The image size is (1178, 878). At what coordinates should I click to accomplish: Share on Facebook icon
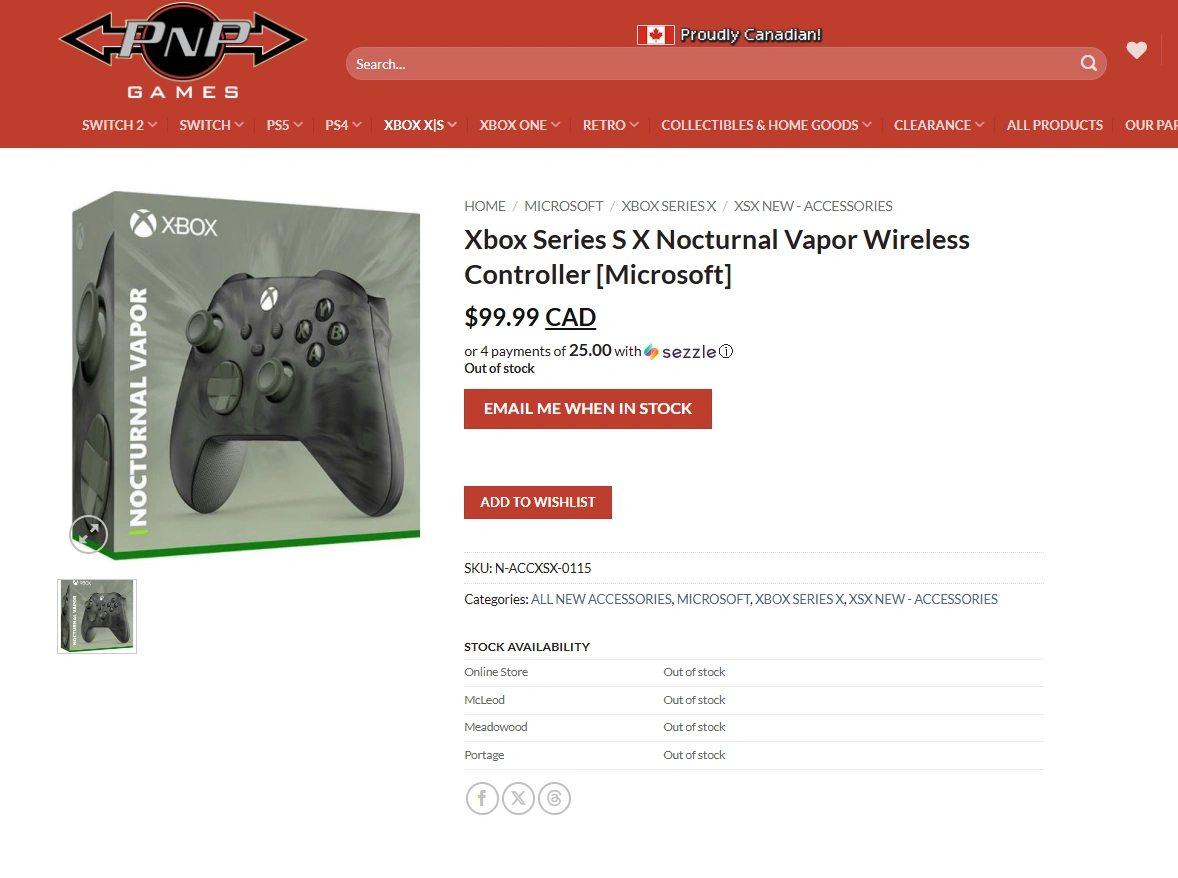(x=482, y=798)
